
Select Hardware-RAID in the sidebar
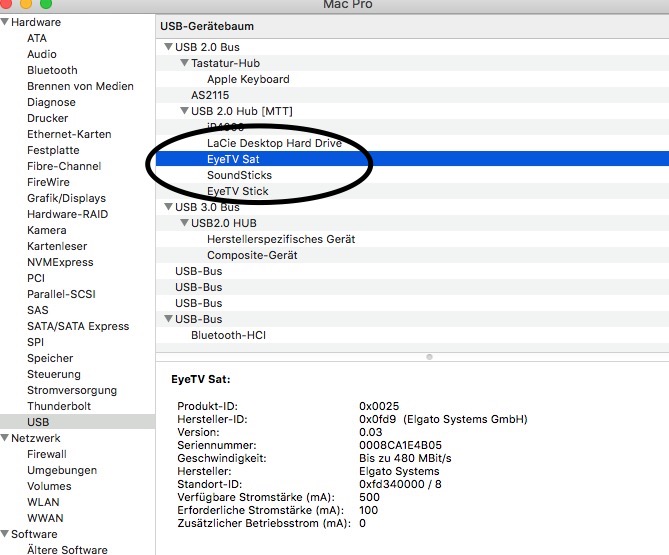67,214
